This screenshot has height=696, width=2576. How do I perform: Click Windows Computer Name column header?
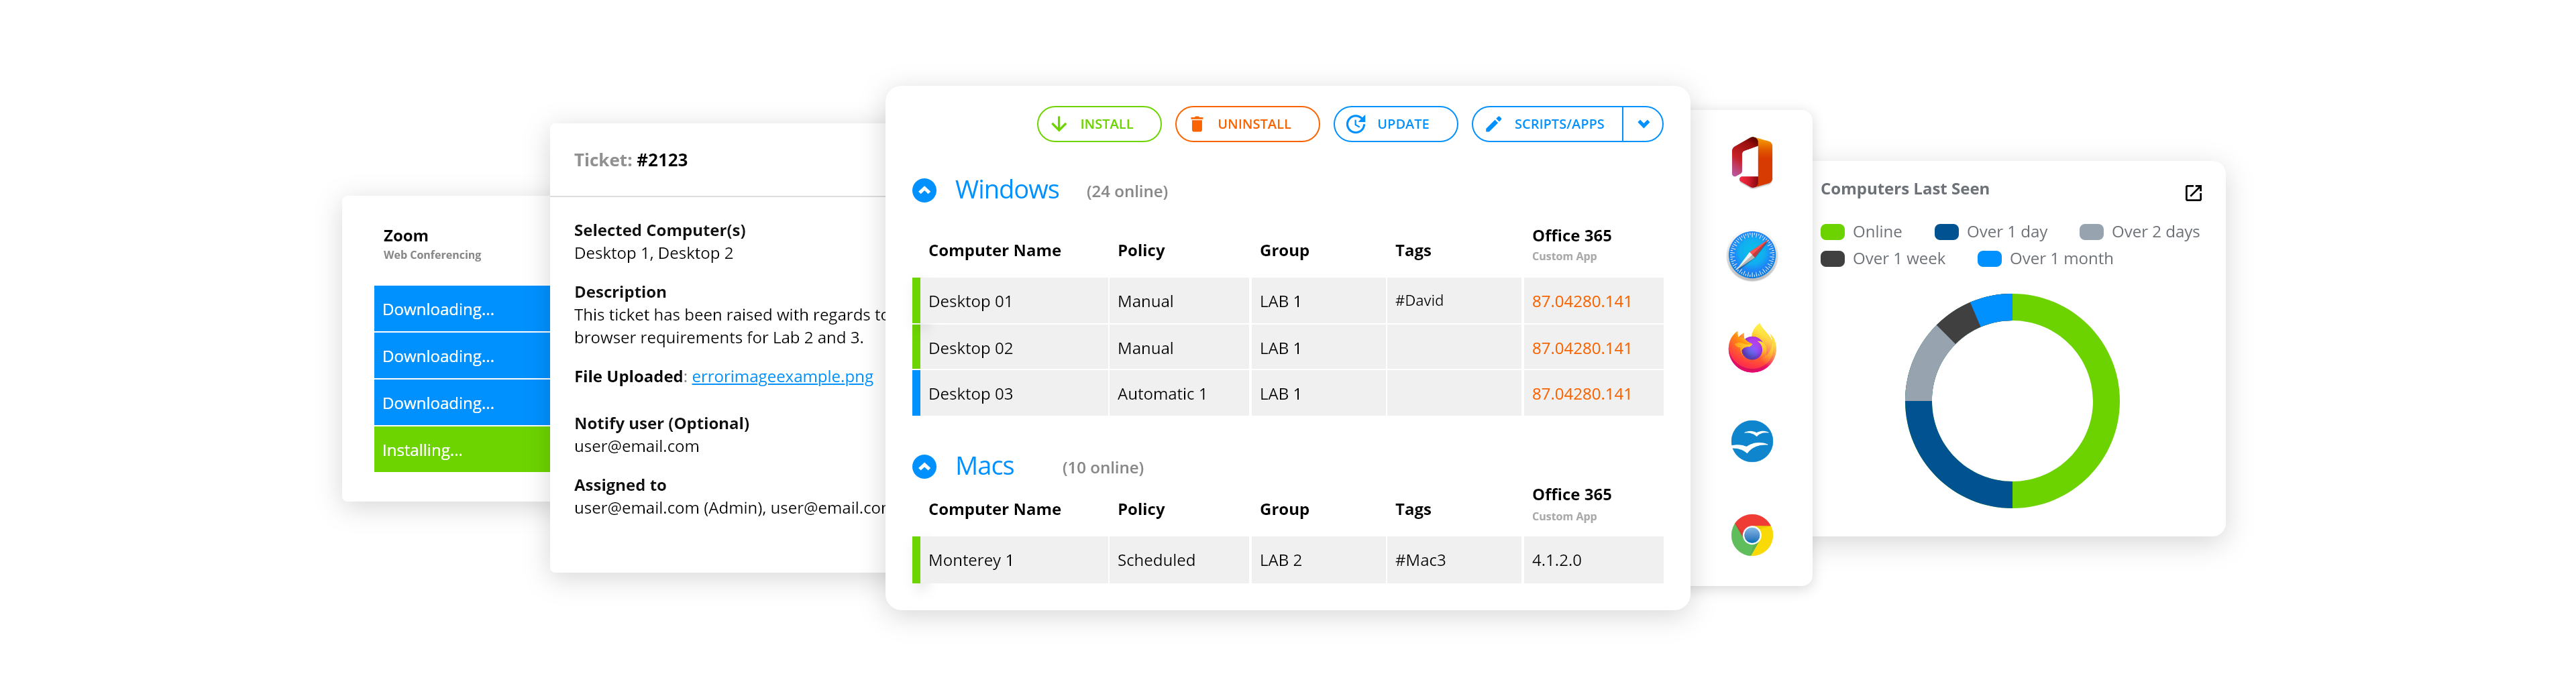(x=994, y=250)
